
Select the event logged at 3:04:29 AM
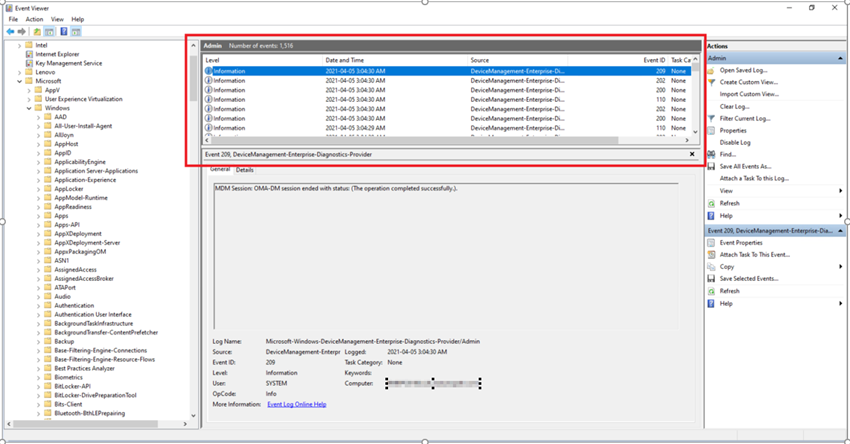(x=448, y=128)
